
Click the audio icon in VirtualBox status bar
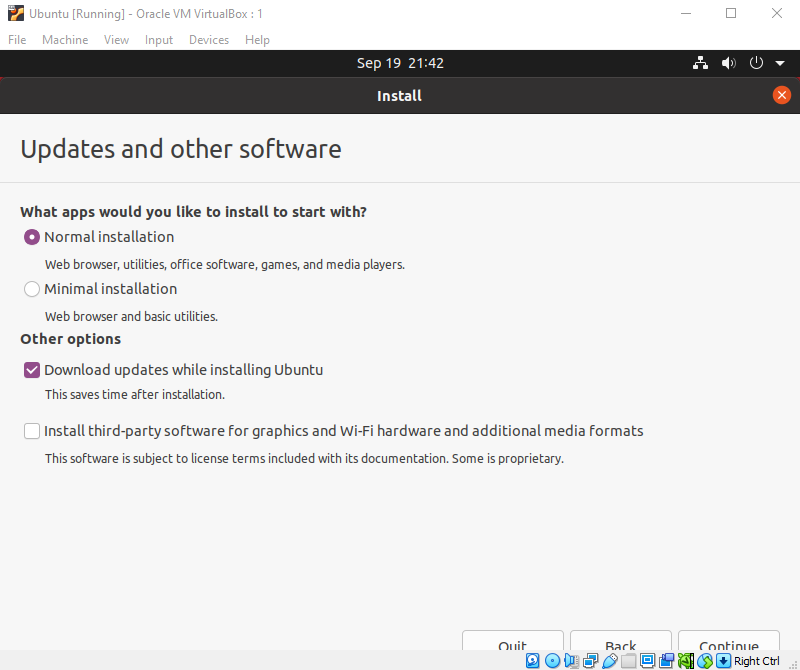(x=571, y=661)
